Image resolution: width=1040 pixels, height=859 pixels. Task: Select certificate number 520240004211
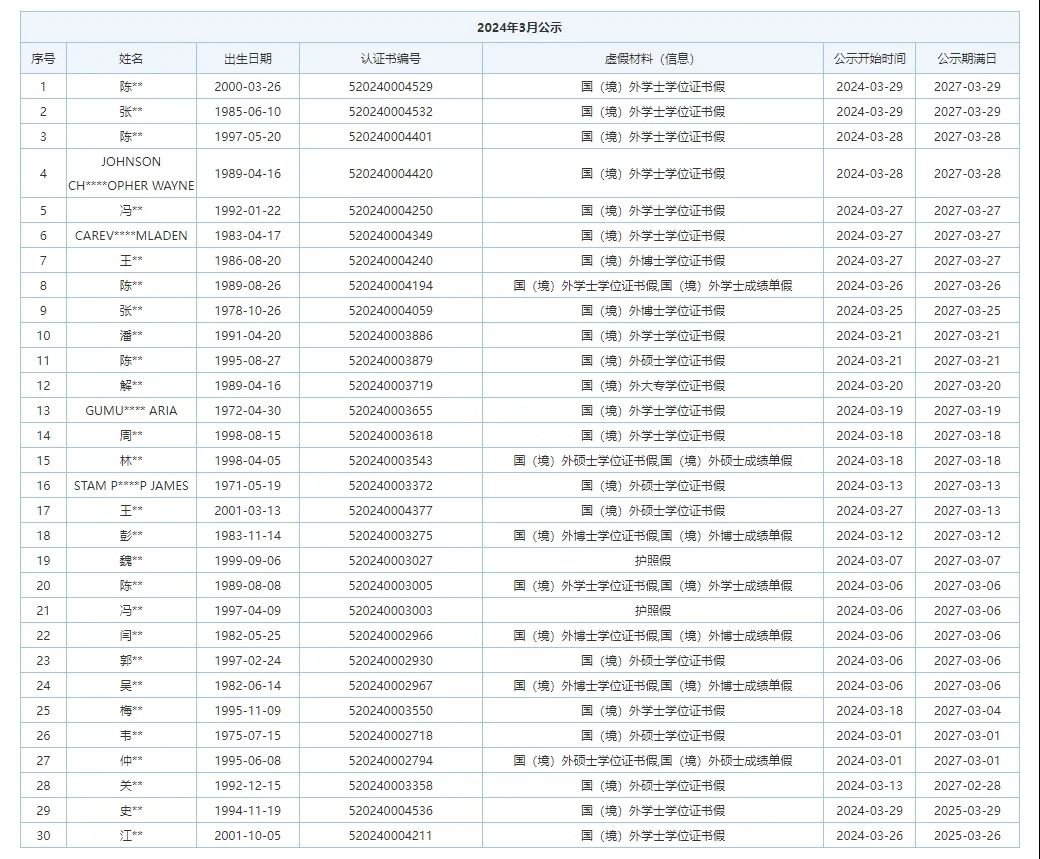click(x=391, y=835)
